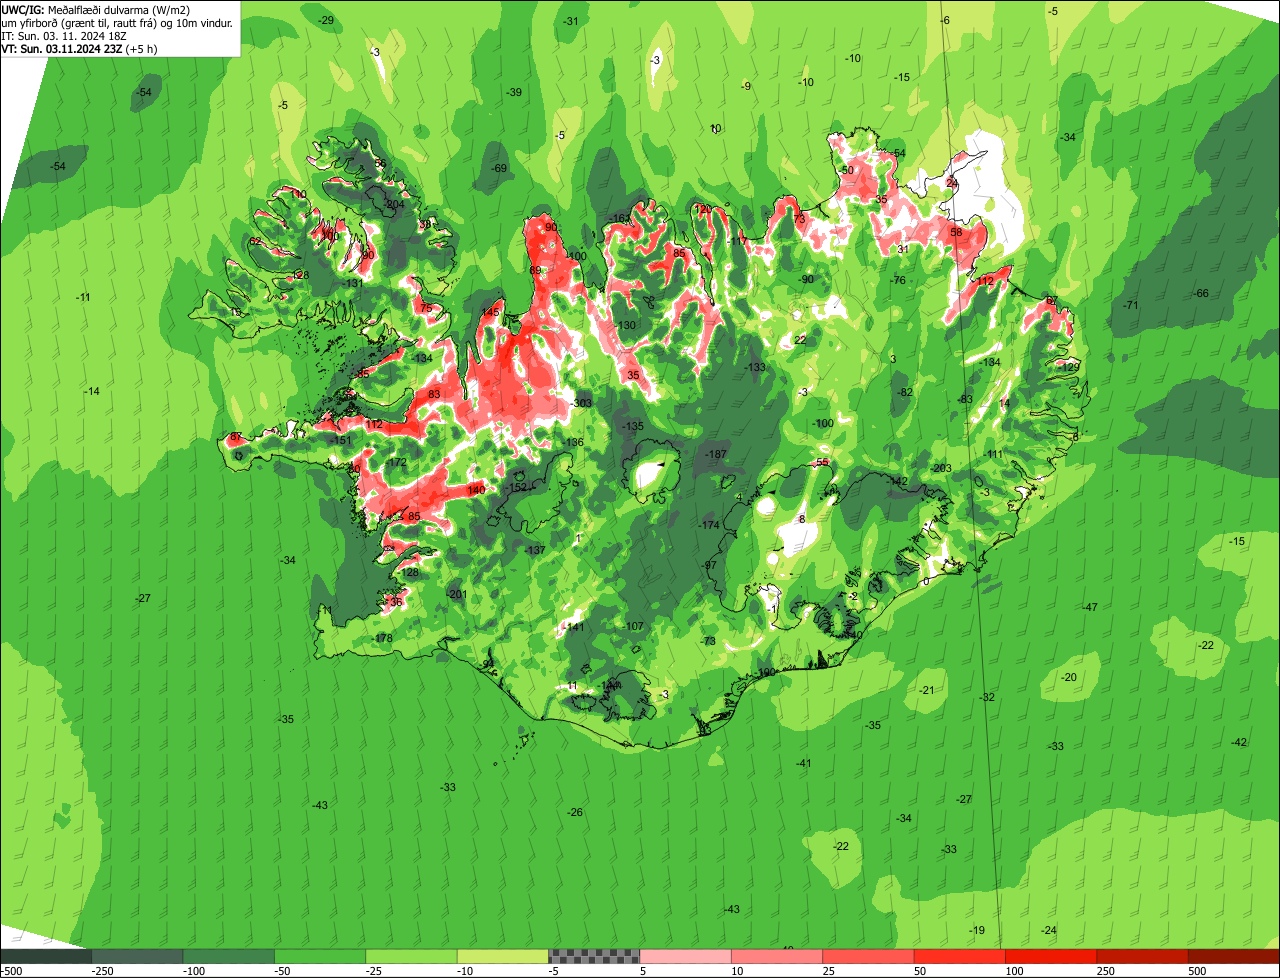Click the pale pink legend swatch between 5 and 10

(686, 956)
